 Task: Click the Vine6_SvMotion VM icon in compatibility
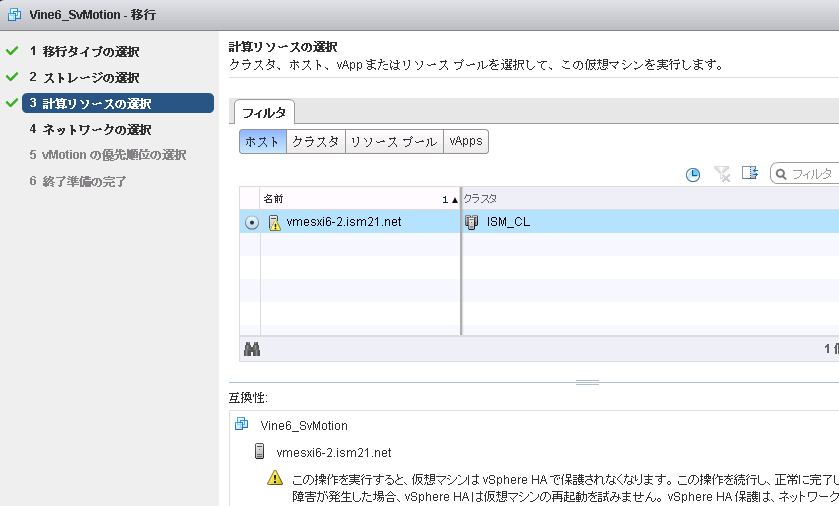click(x=241, y=425)
